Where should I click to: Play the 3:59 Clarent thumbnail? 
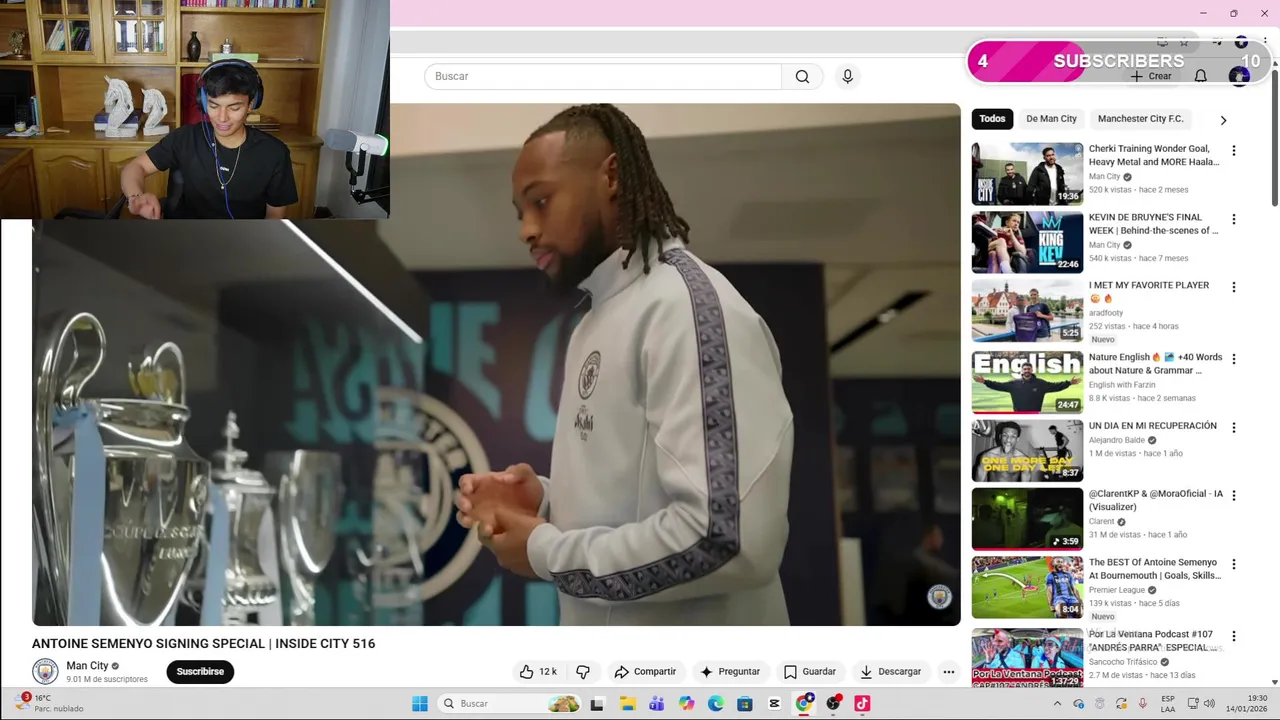click(x=1027, y=518)
